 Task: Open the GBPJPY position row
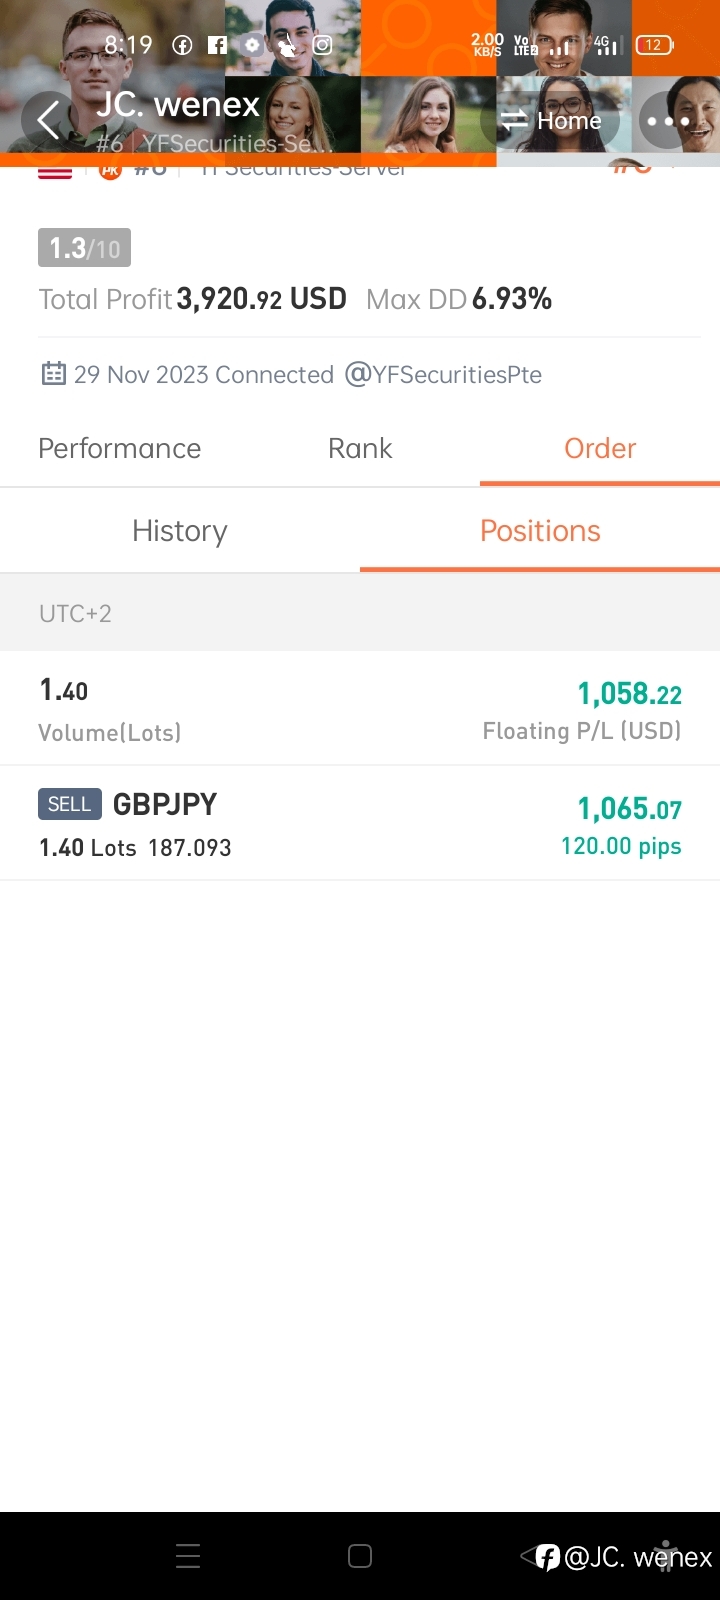click(x=360, y=824)
